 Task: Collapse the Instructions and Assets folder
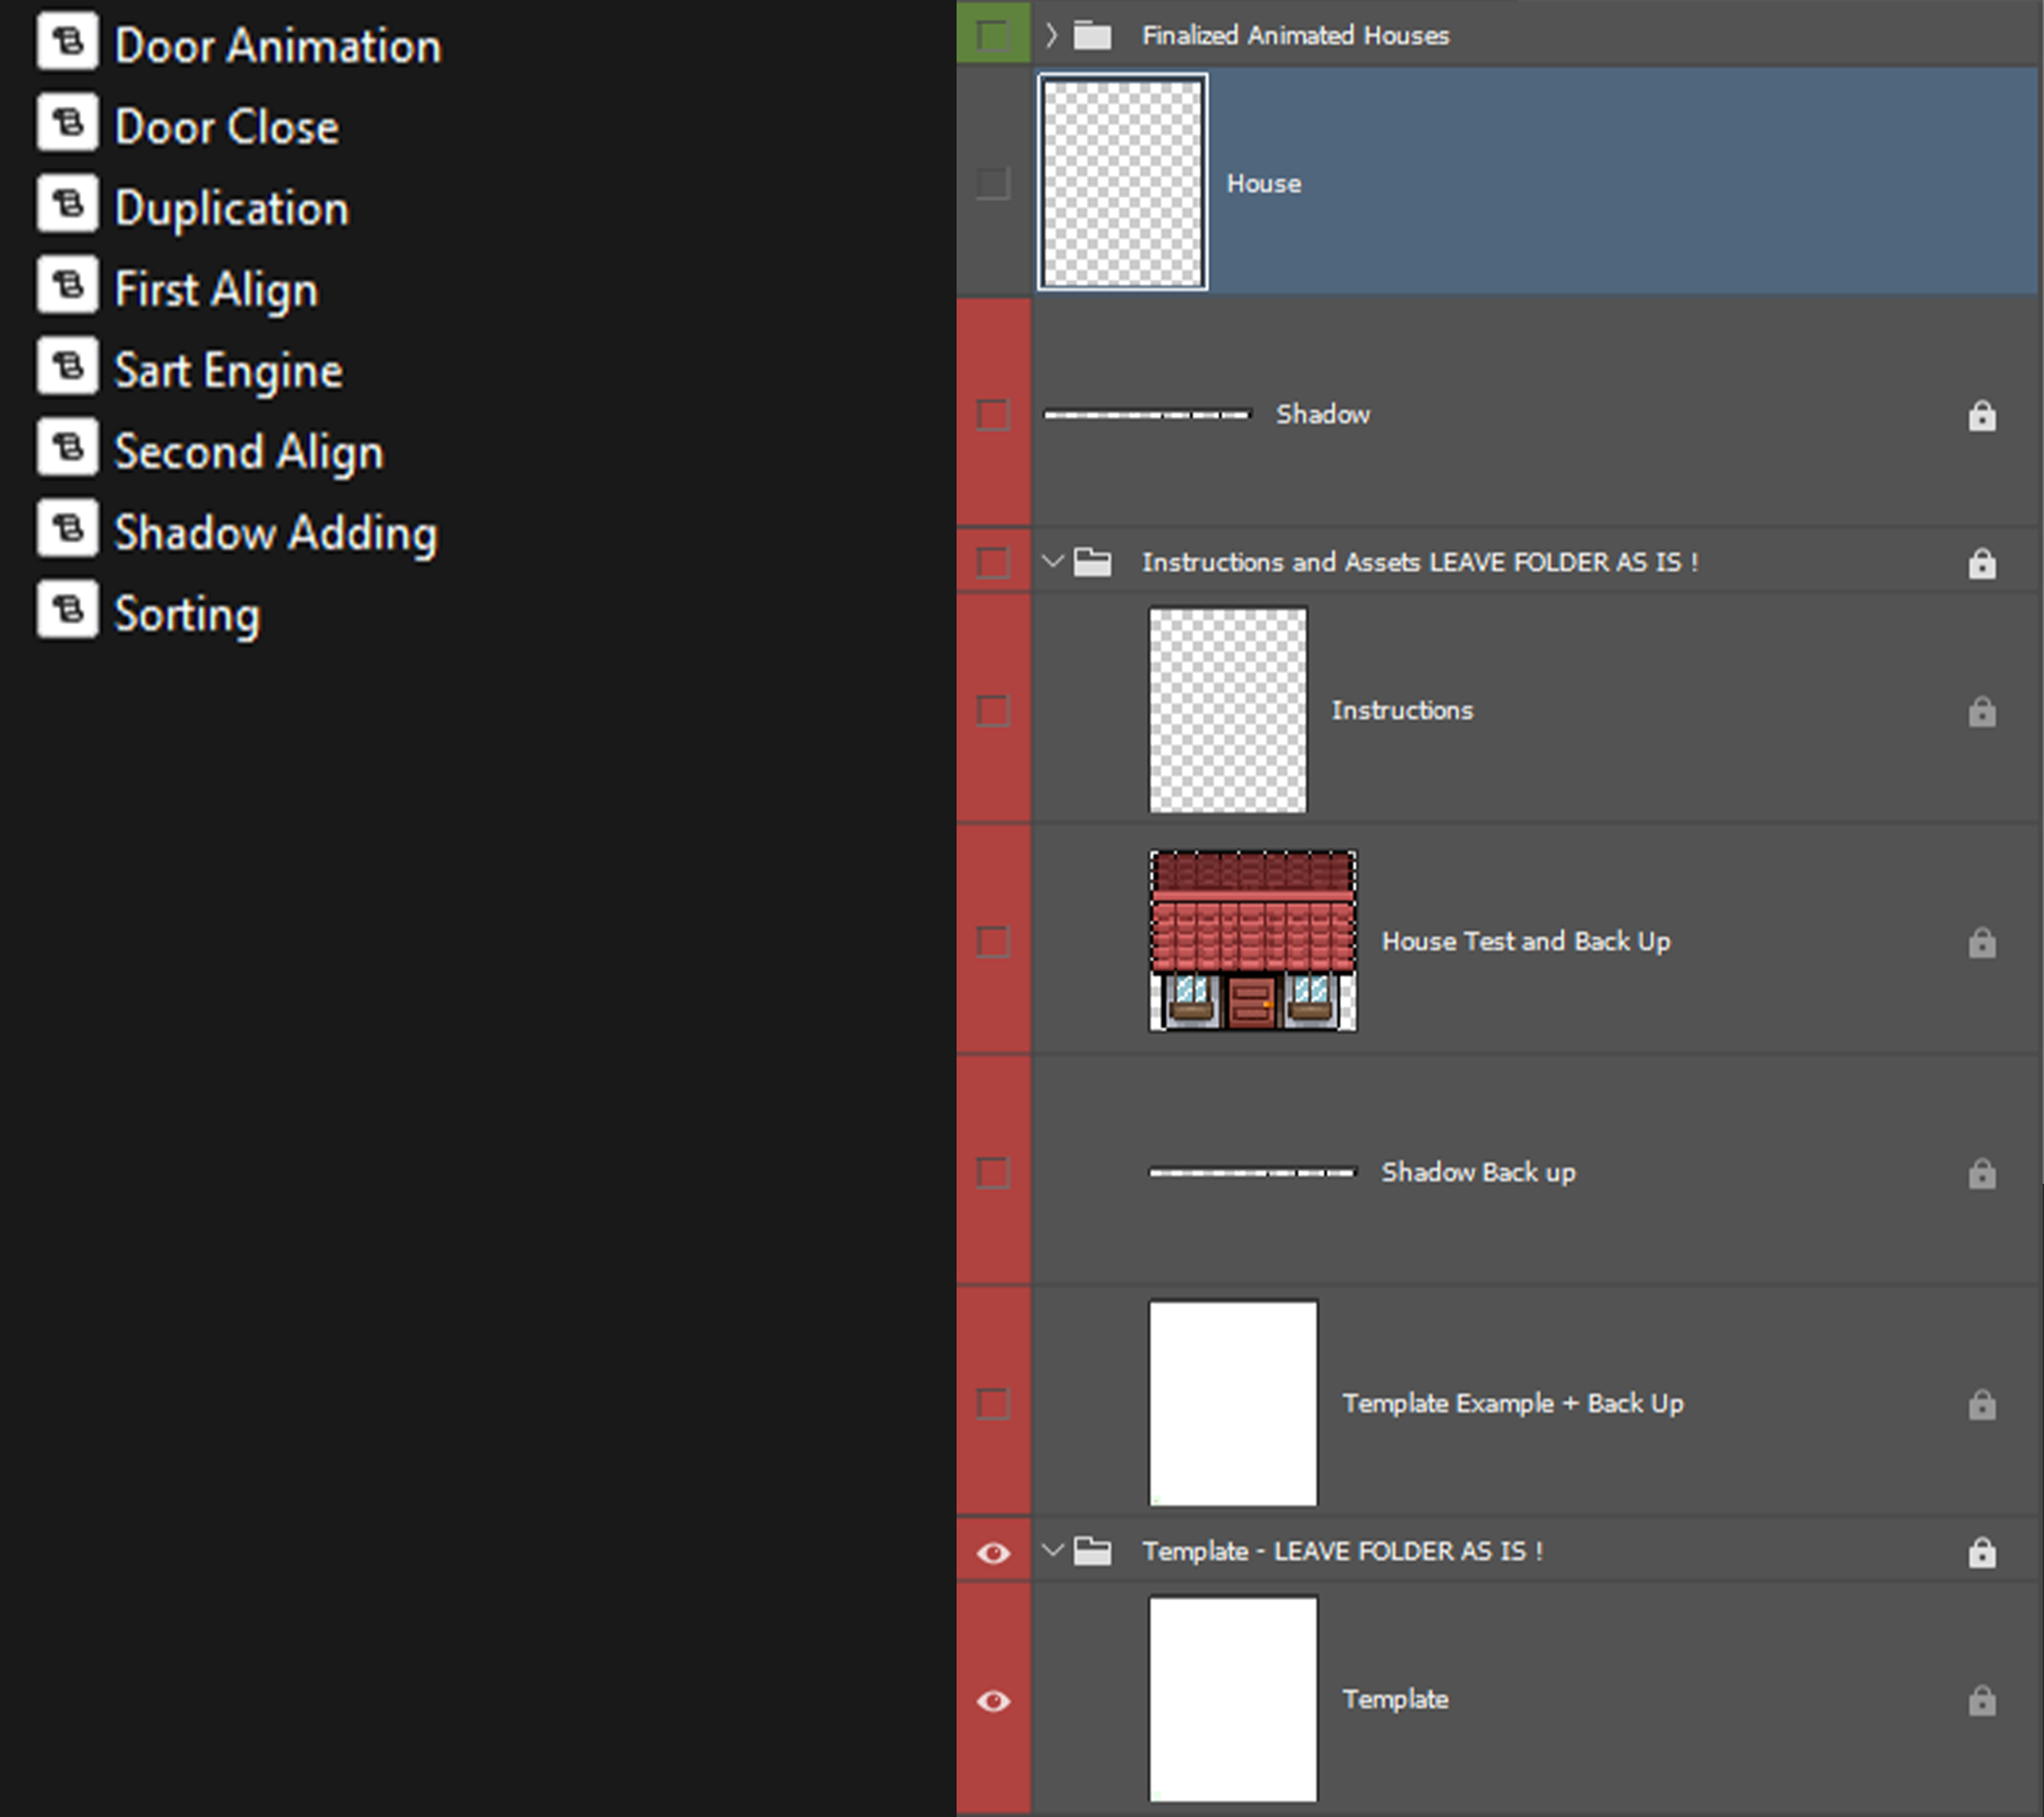pyautogui.click(x=1051, y=562)
